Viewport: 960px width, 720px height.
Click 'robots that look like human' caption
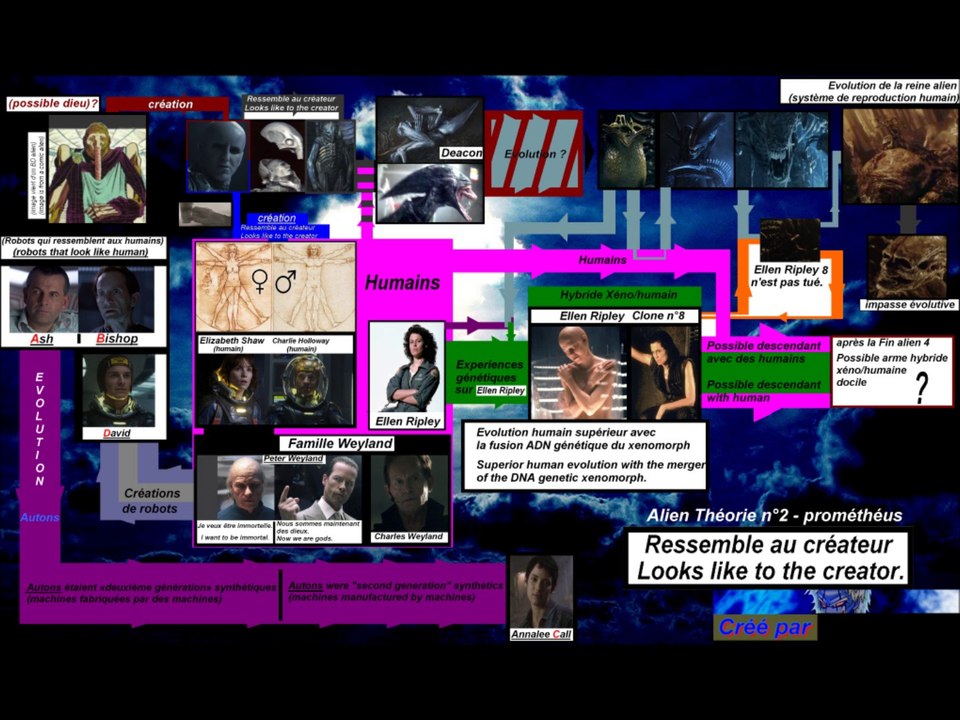[81, 252]
